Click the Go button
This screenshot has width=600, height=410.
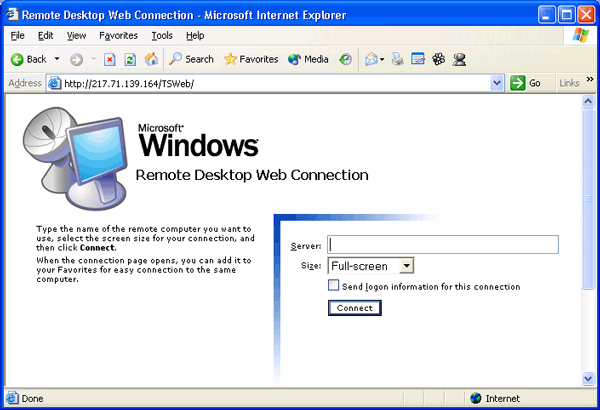click(x=526, y=83)
